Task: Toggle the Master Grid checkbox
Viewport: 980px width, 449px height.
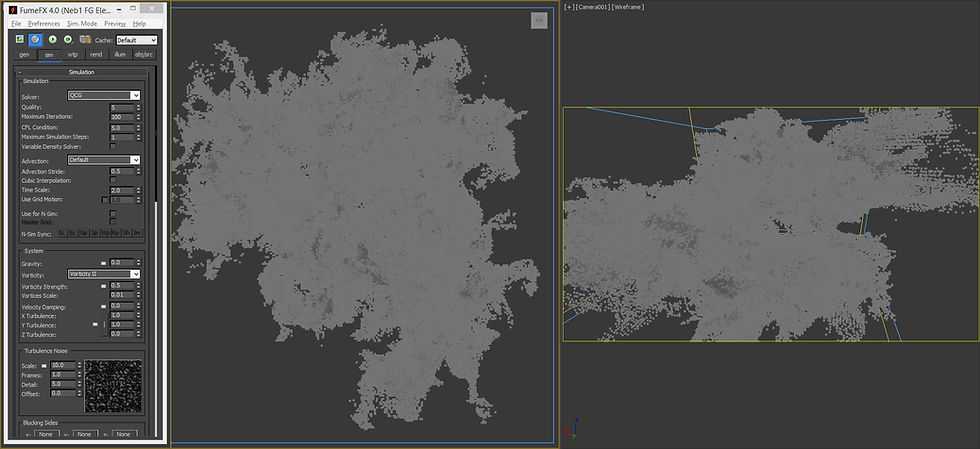Action: [113, 221]
